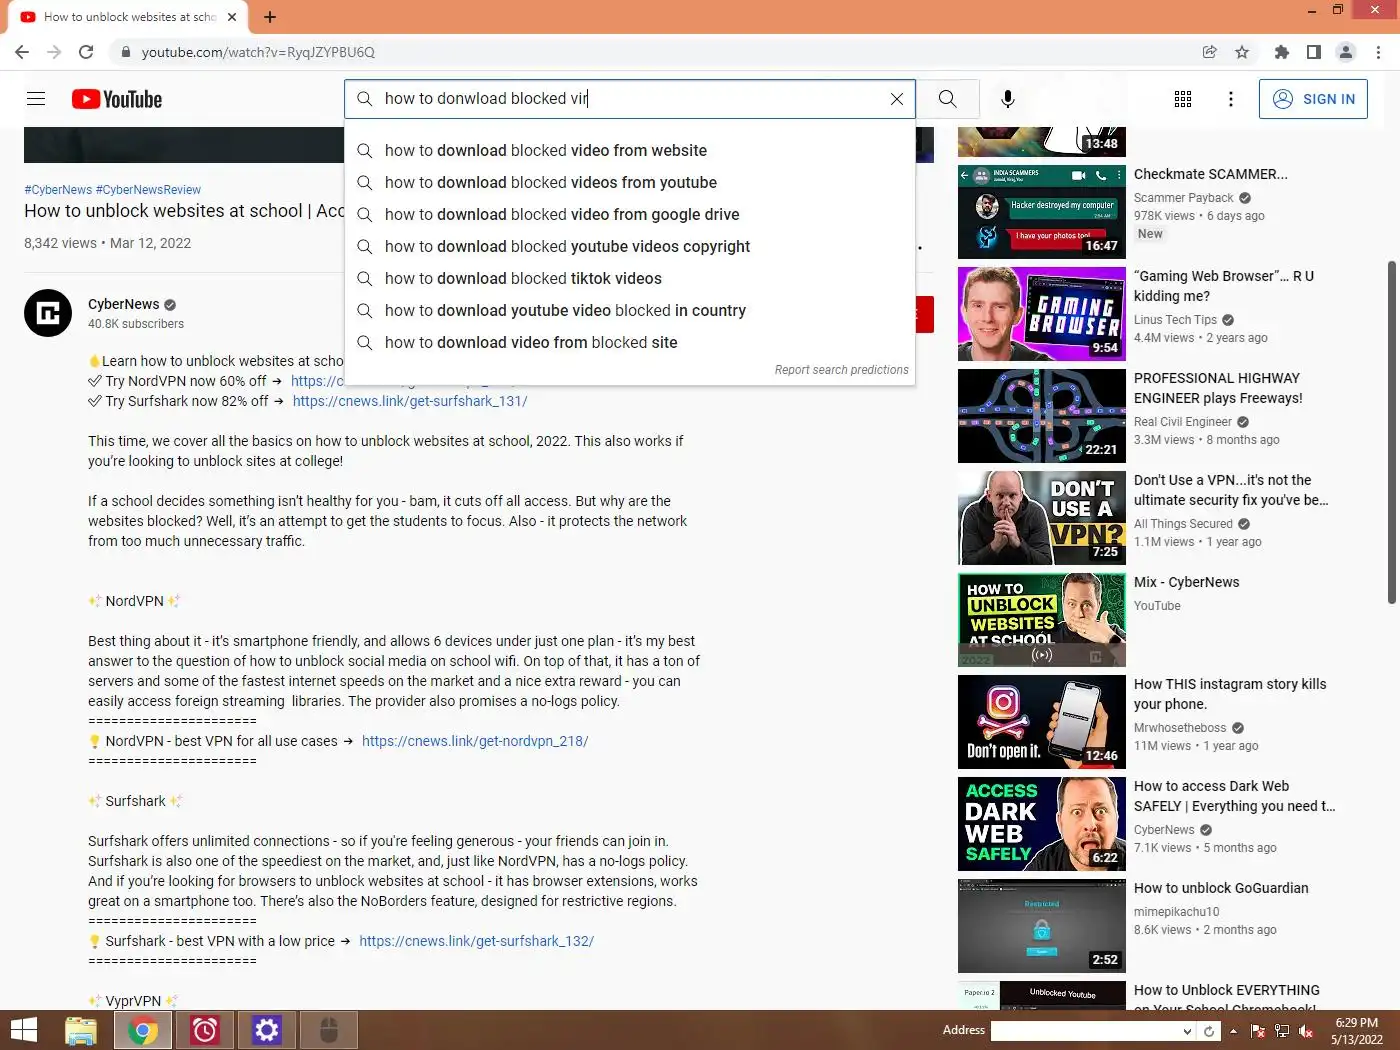
Task: Submit search with the magnifier button
Action: pyautogui.click(x=948, y=99)
